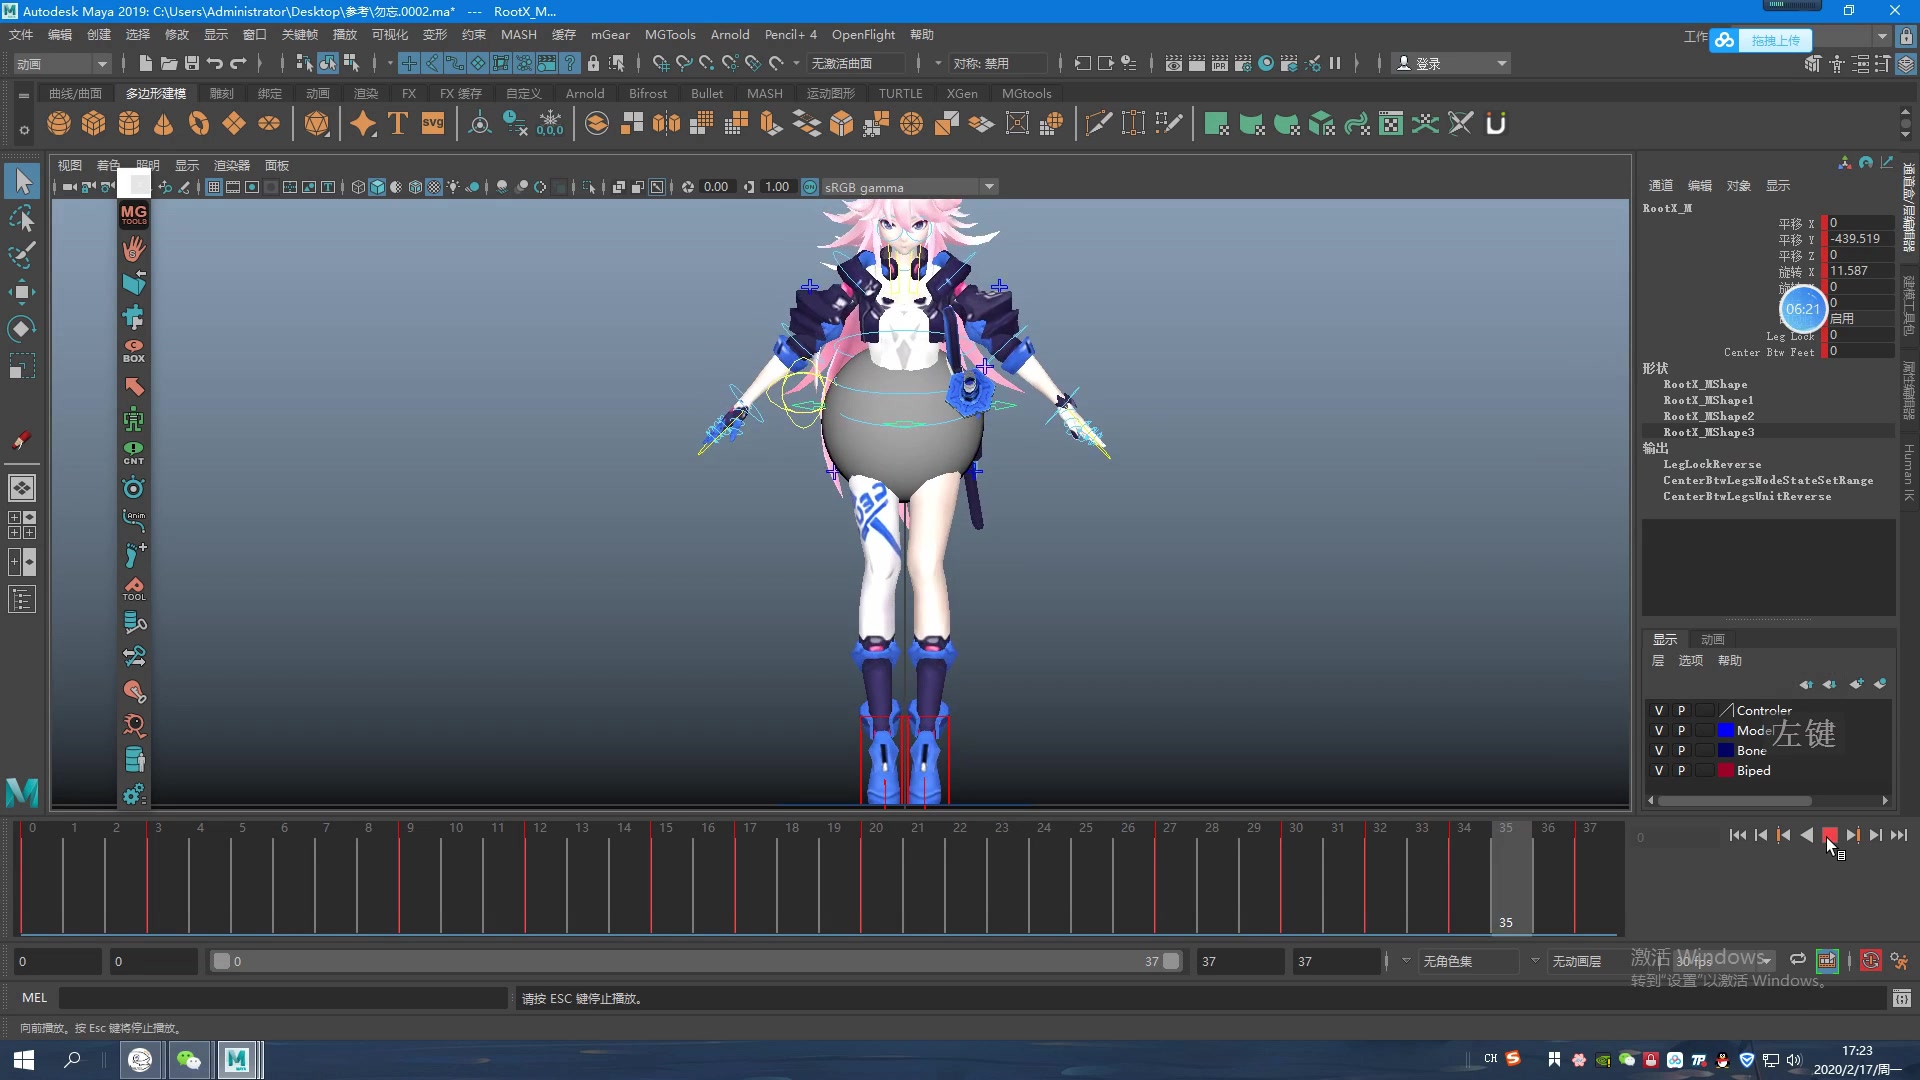Create a polygon sphere from the shelf
1920x1080 pixels.
59,124
